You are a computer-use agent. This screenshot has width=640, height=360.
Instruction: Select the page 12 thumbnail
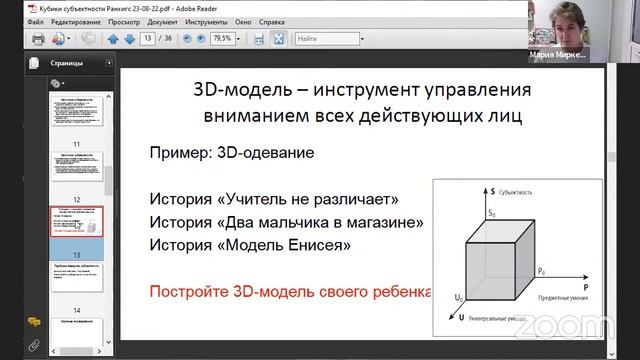[x=76, y=167]
